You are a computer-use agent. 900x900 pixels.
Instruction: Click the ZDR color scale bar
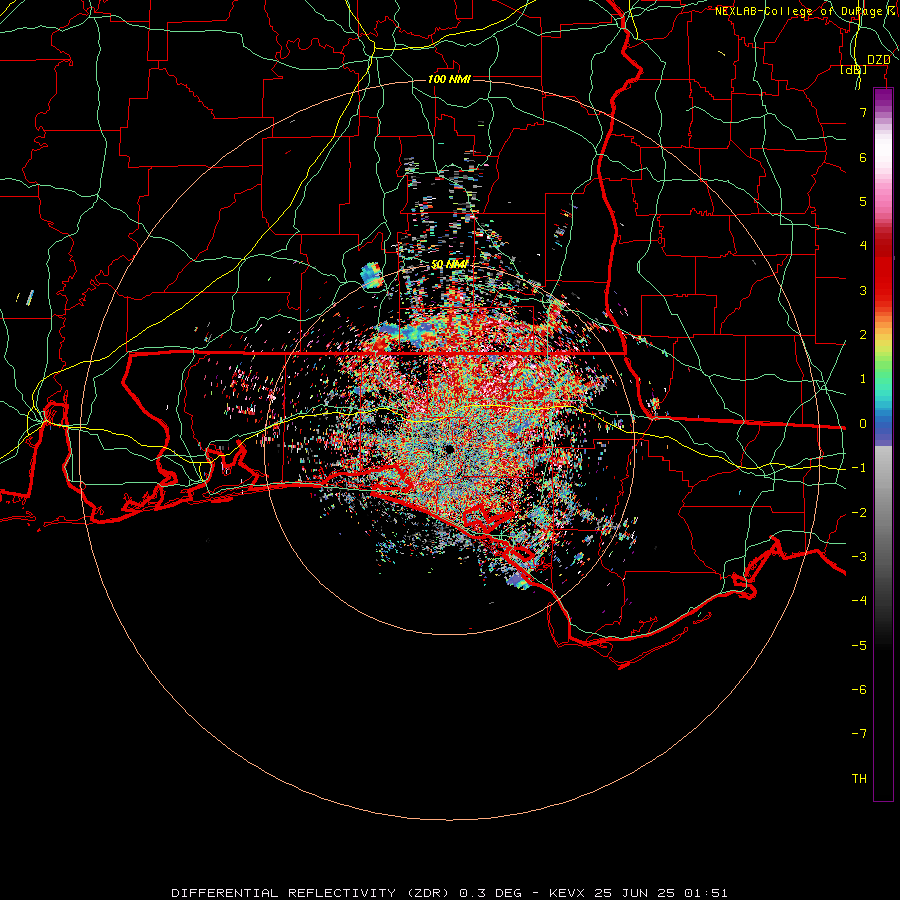tap(883, 444)
